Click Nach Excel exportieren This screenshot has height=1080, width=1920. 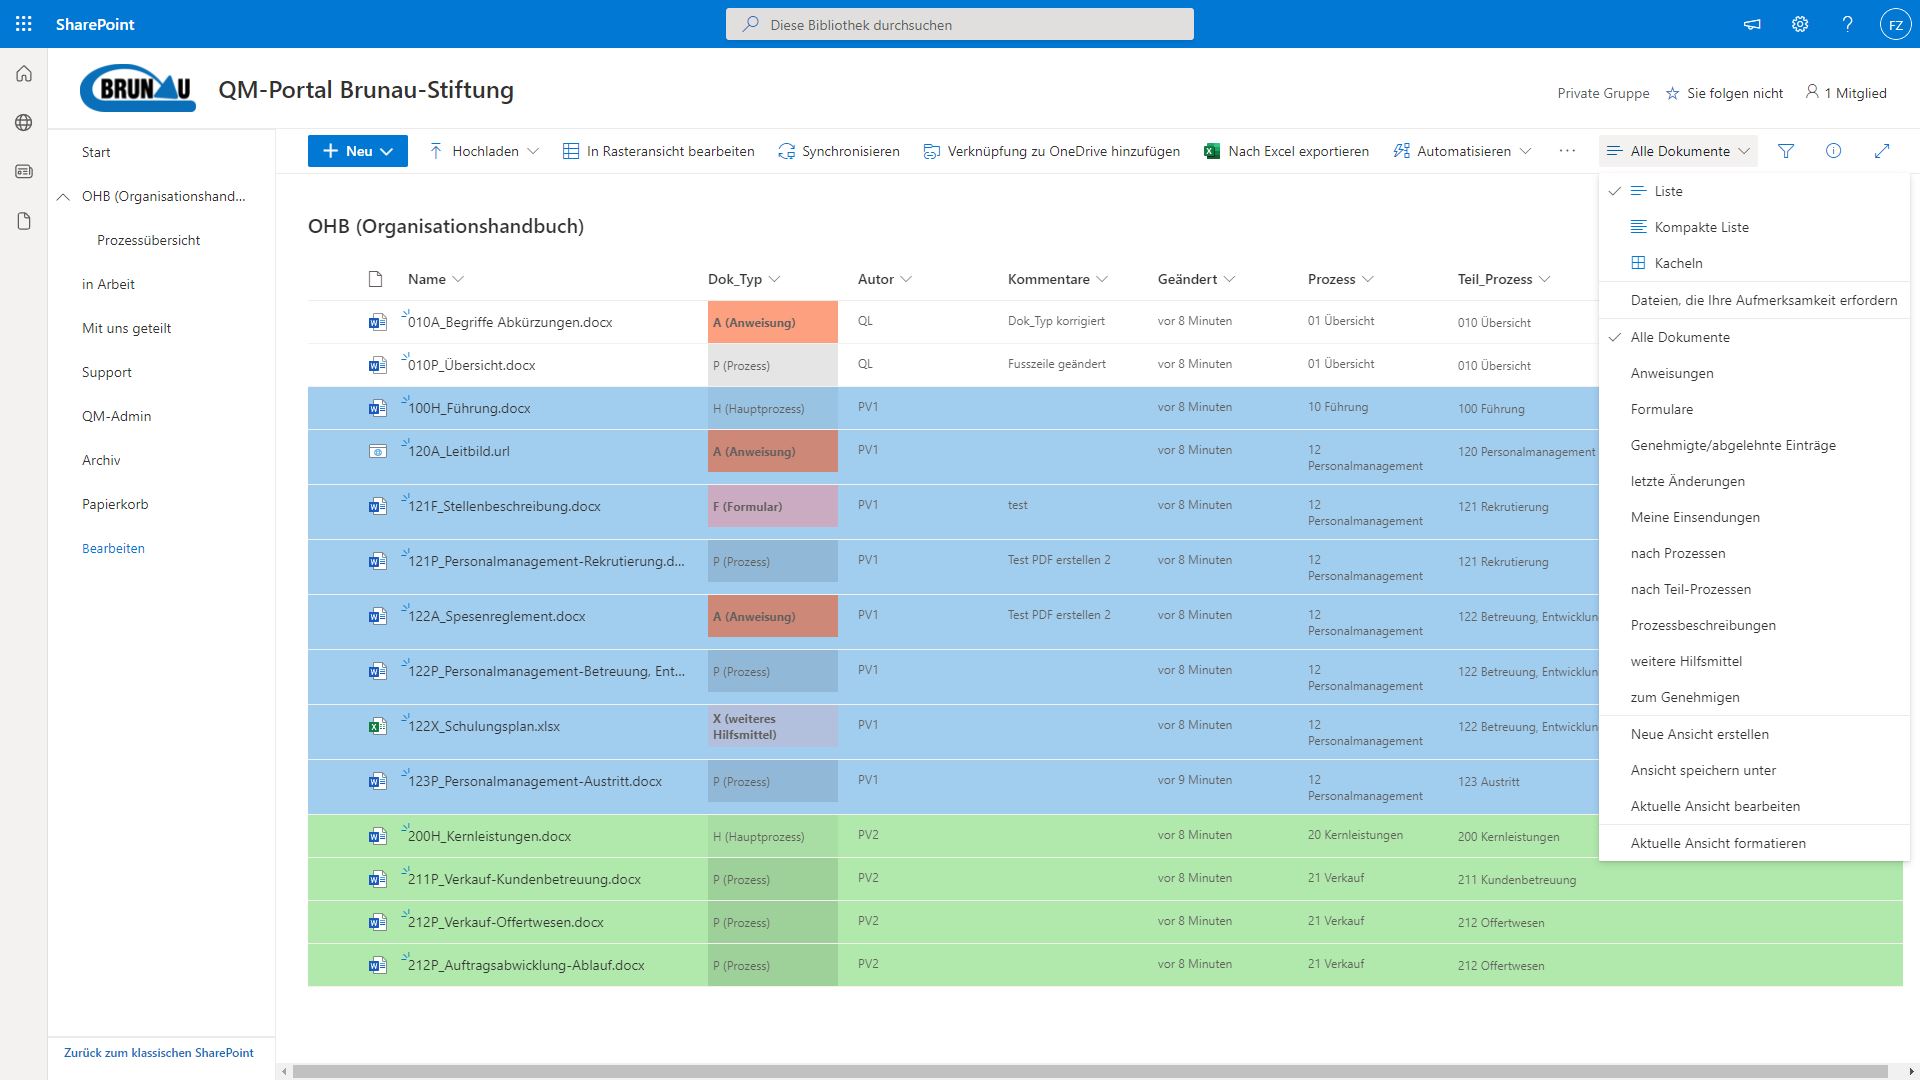click(x=1286, y=151)
